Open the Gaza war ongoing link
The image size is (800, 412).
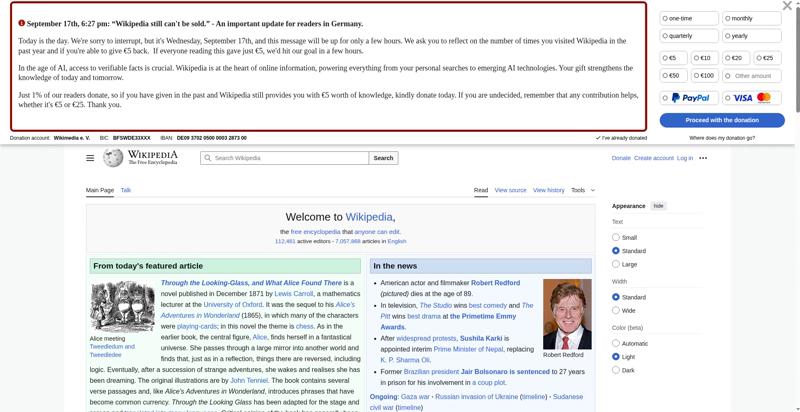pyautogui.click(x=415, y=397)
